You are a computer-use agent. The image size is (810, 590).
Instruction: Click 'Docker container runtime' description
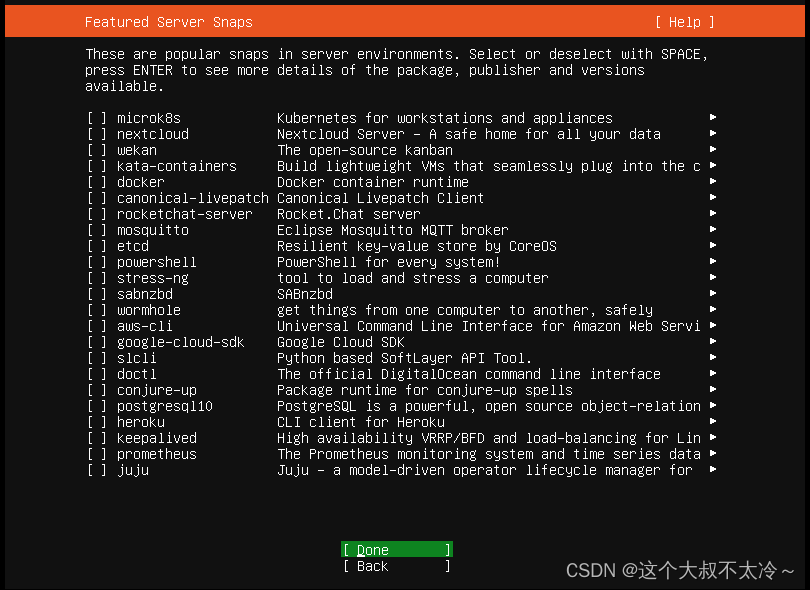click(x=372, y=182)
